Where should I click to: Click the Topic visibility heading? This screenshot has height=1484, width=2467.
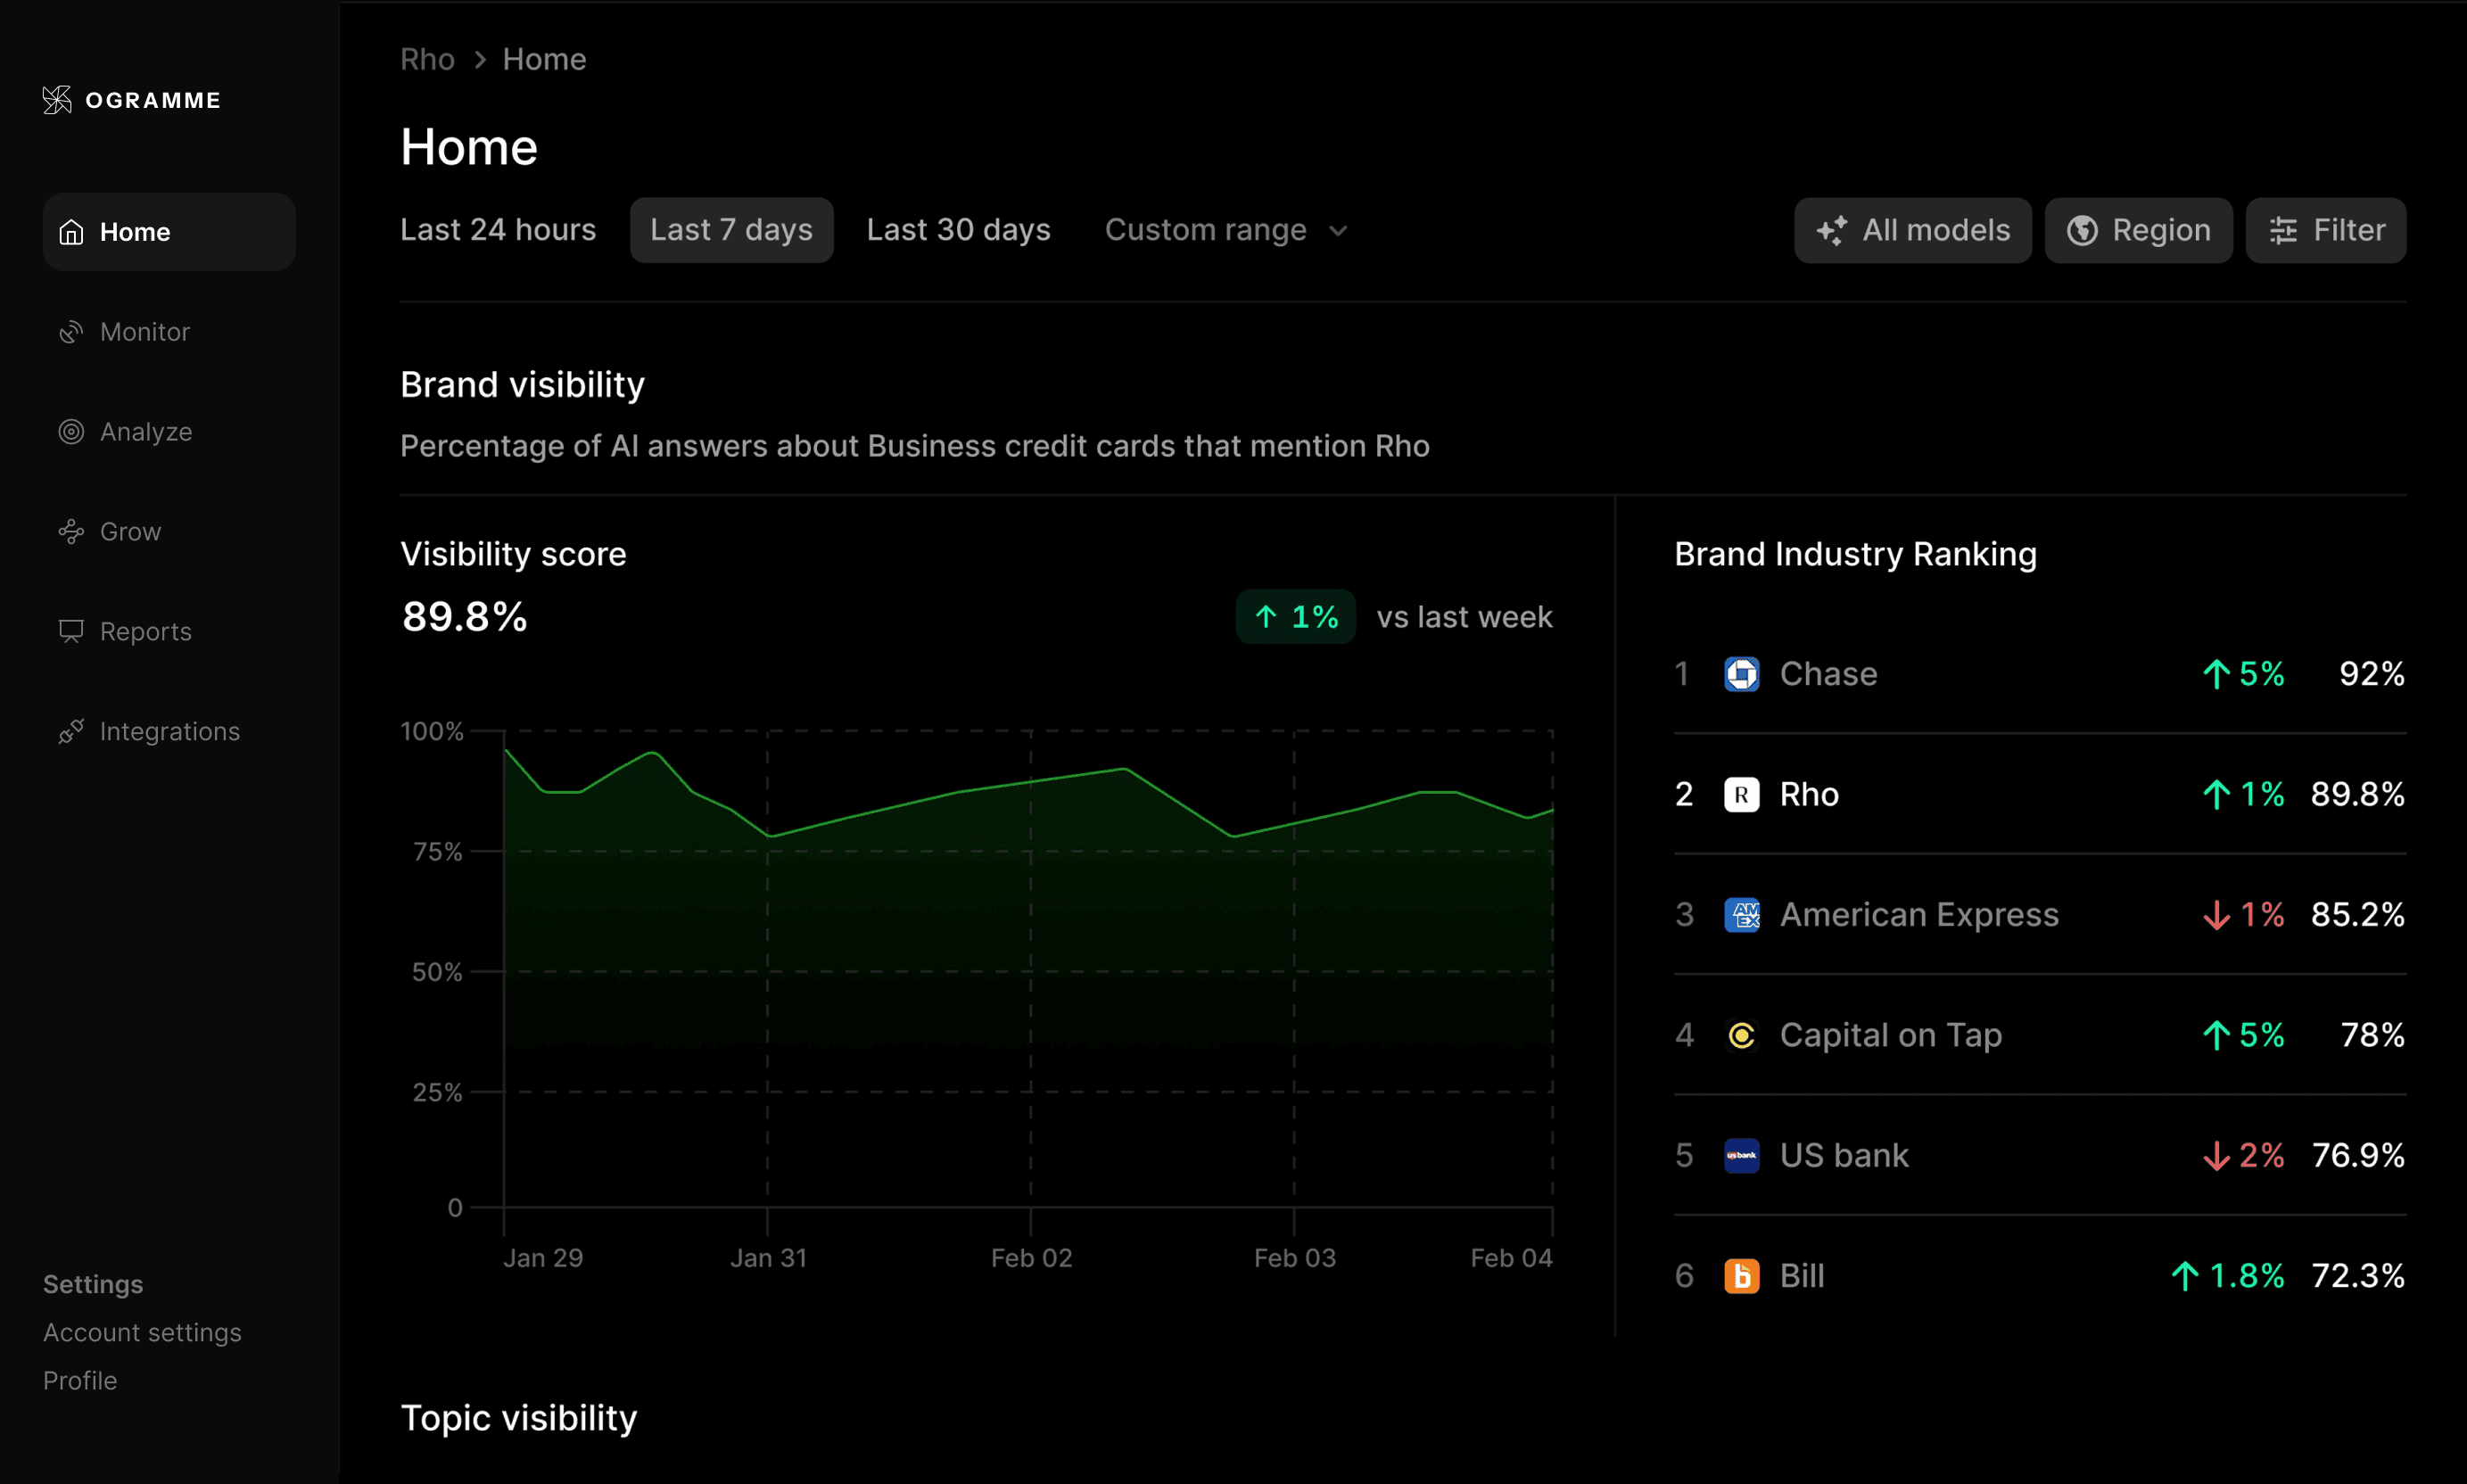pyautogui.click(x=518, y=1419)
